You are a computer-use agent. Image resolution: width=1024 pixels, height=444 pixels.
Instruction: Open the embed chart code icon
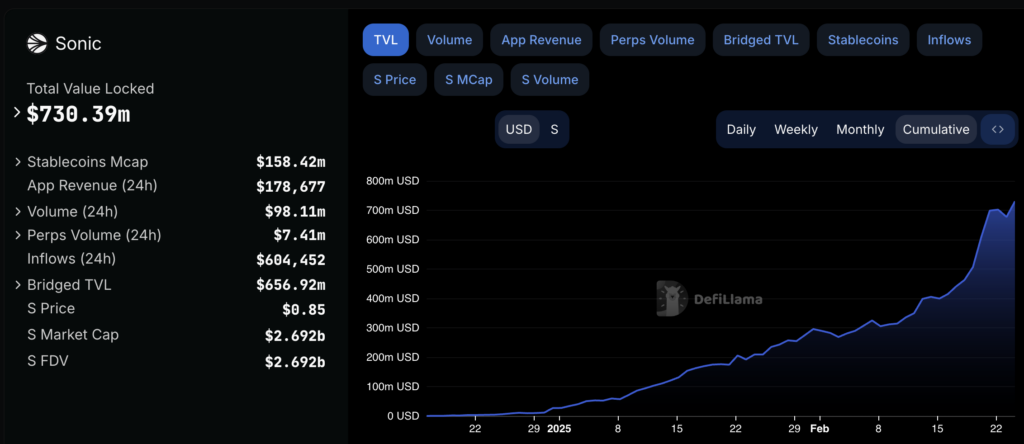click(x=997, y=129)
